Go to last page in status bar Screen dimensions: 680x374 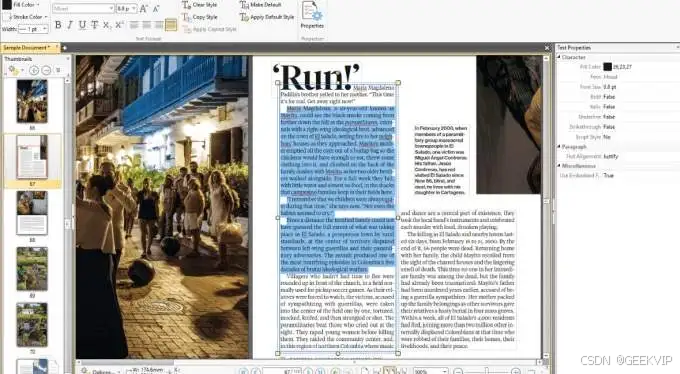click(320, 371)
